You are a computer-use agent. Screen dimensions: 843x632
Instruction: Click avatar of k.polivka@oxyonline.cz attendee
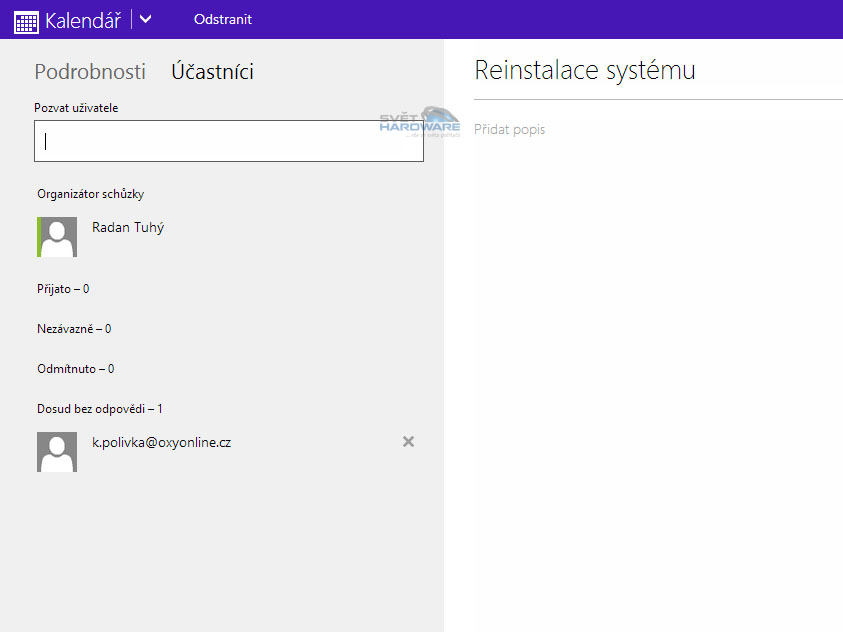click(57, 452)
